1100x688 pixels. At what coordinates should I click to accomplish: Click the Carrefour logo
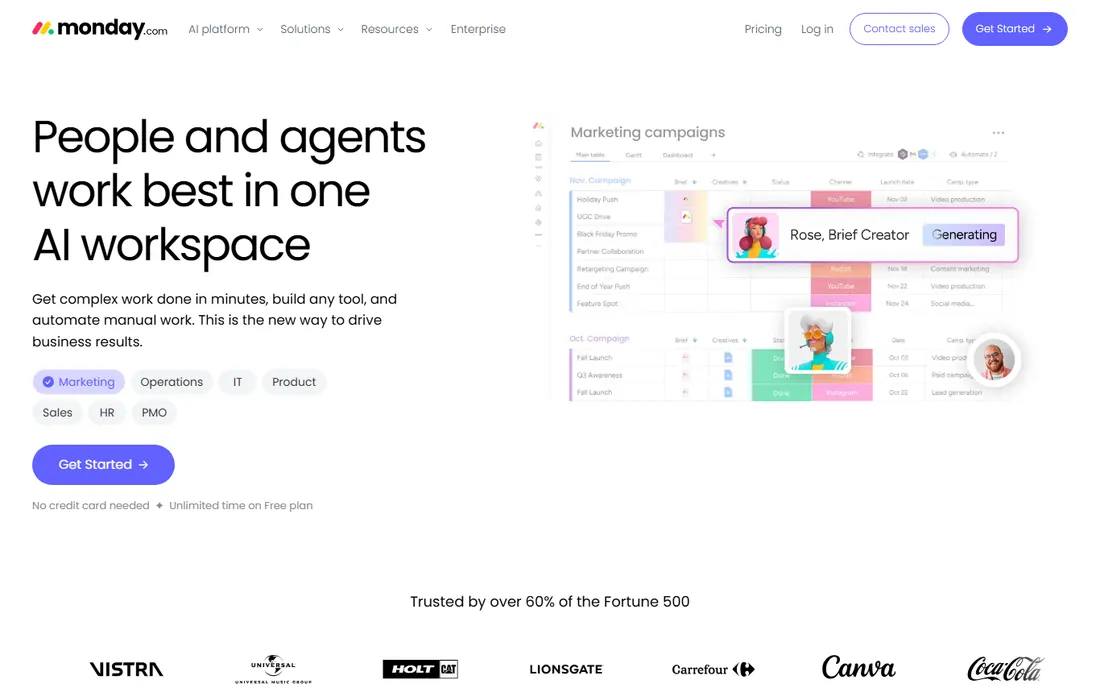coord(713,669)
